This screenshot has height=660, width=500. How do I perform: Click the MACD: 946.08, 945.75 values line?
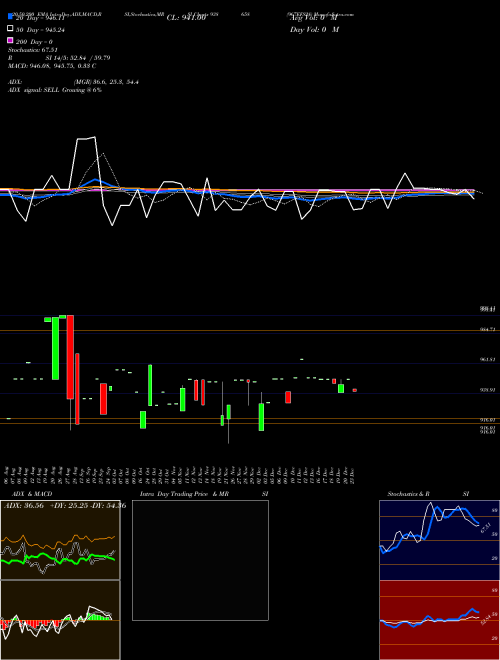click(x=52, y=66)
